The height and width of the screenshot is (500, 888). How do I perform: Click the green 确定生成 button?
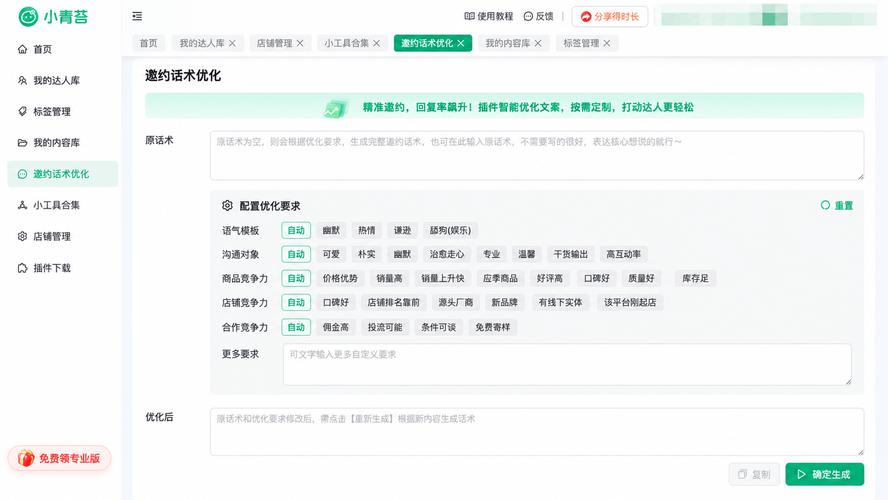[x=825, y=474]
